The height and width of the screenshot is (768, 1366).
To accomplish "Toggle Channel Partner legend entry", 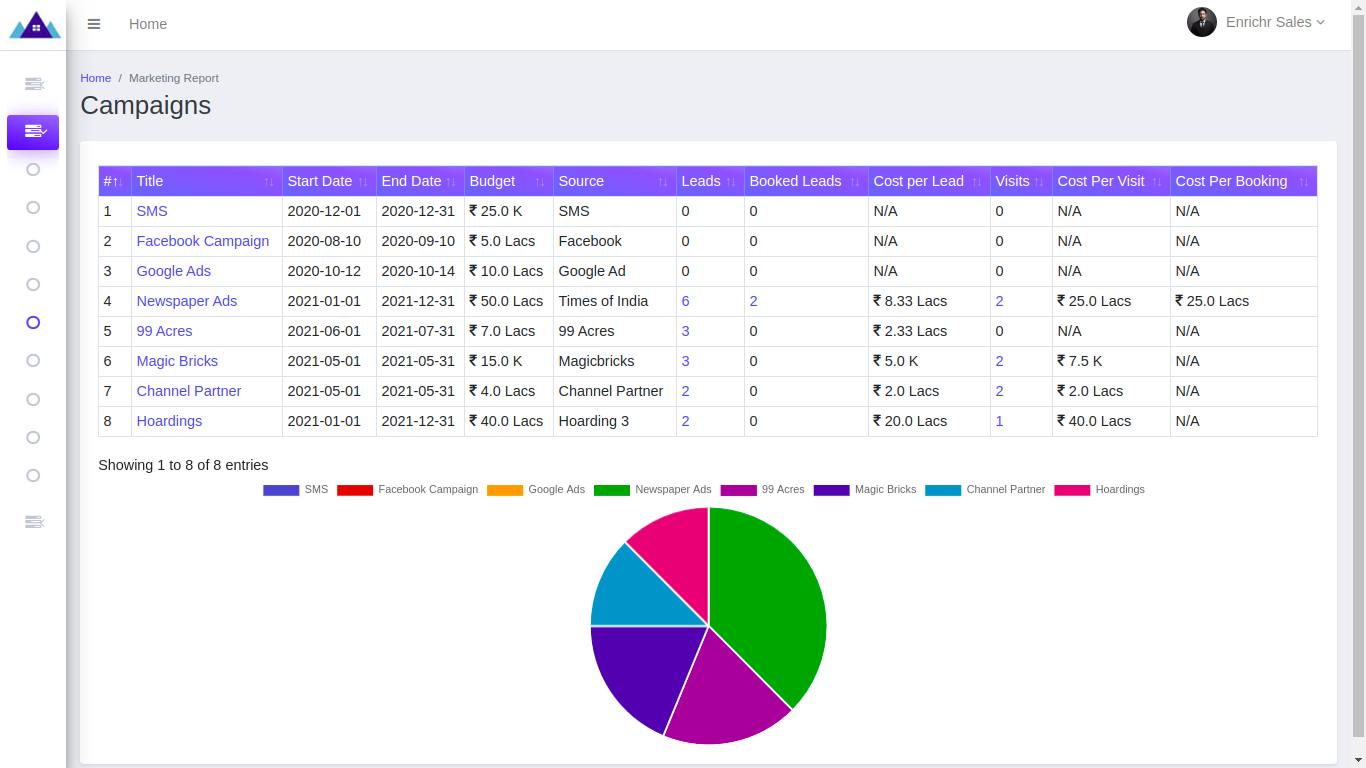I will coord(985,490).
